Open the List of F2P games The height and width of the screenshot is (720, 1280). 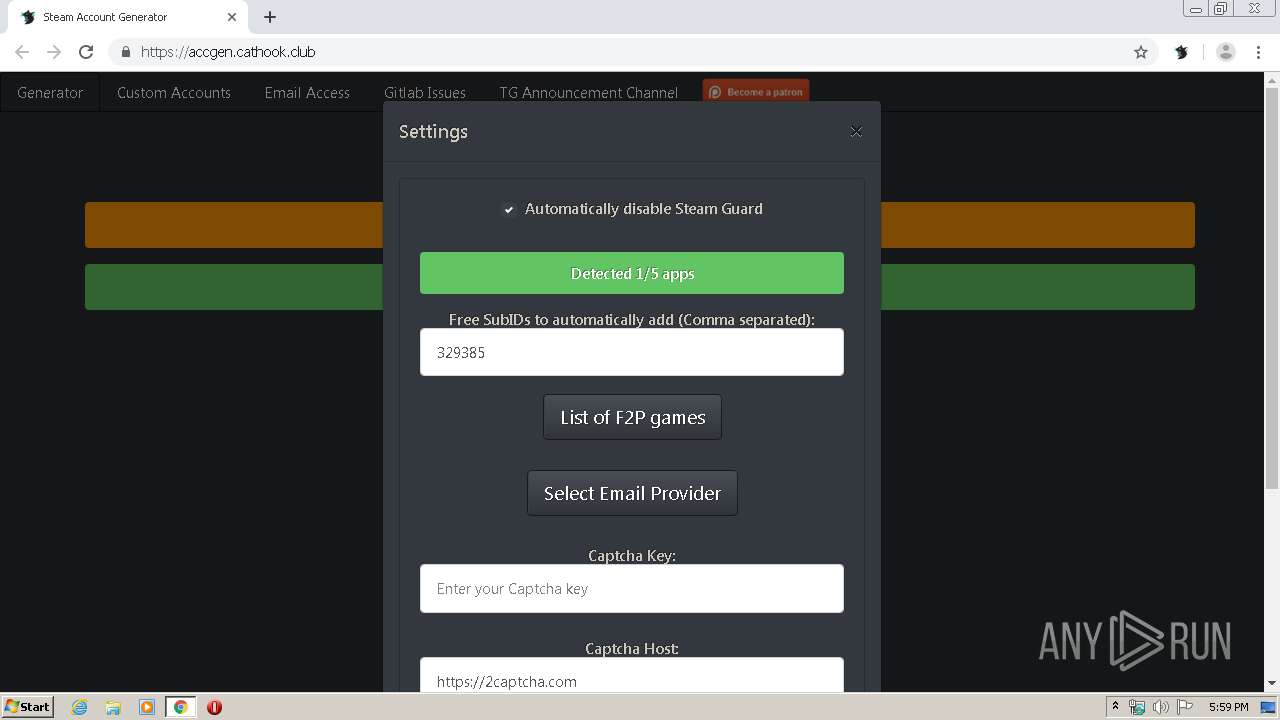632,417
